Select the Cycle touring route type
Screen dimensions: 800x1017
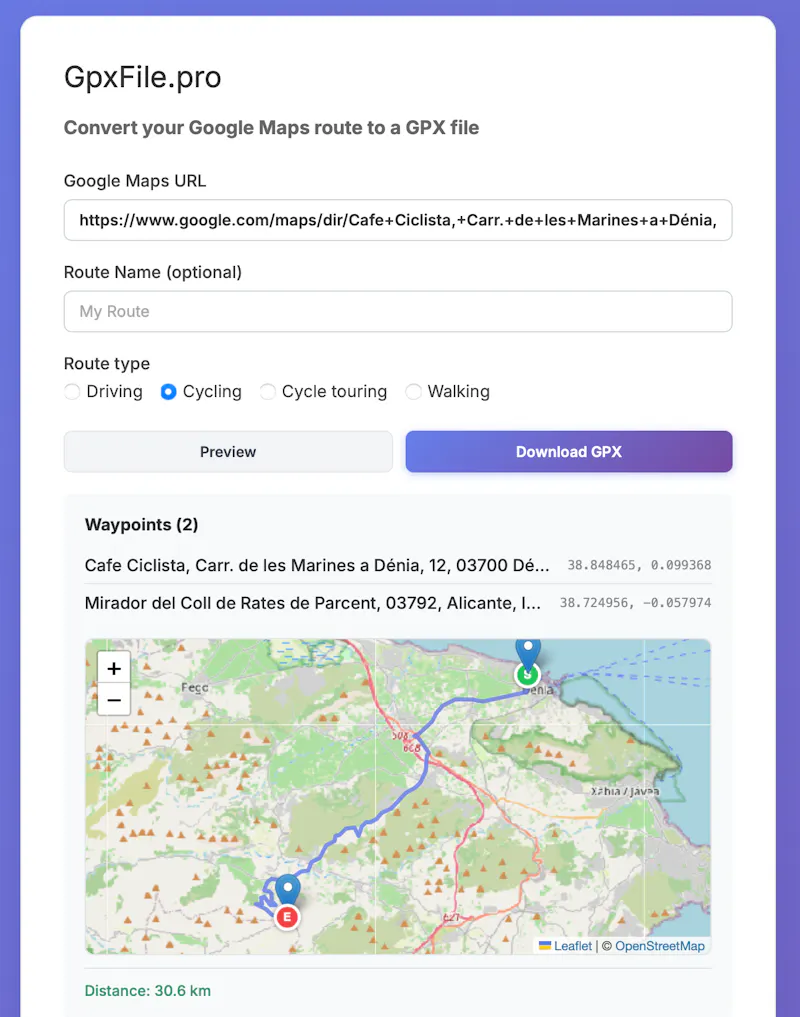267,392
